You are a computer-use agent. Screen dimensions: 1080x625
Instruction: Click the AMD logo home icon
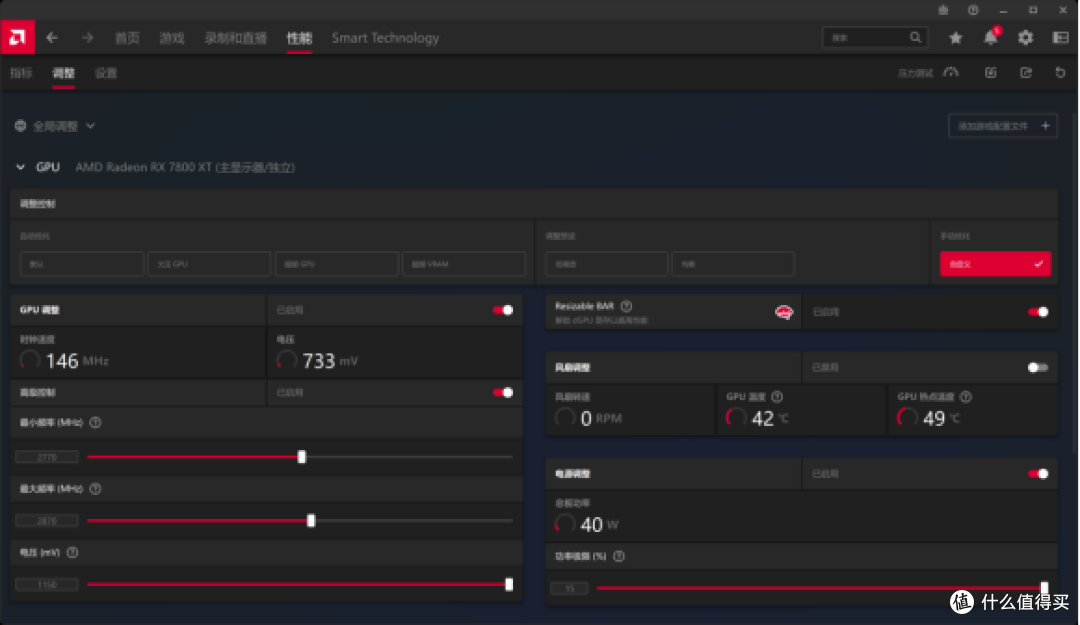pyautogui.click(x=17, y=37)
